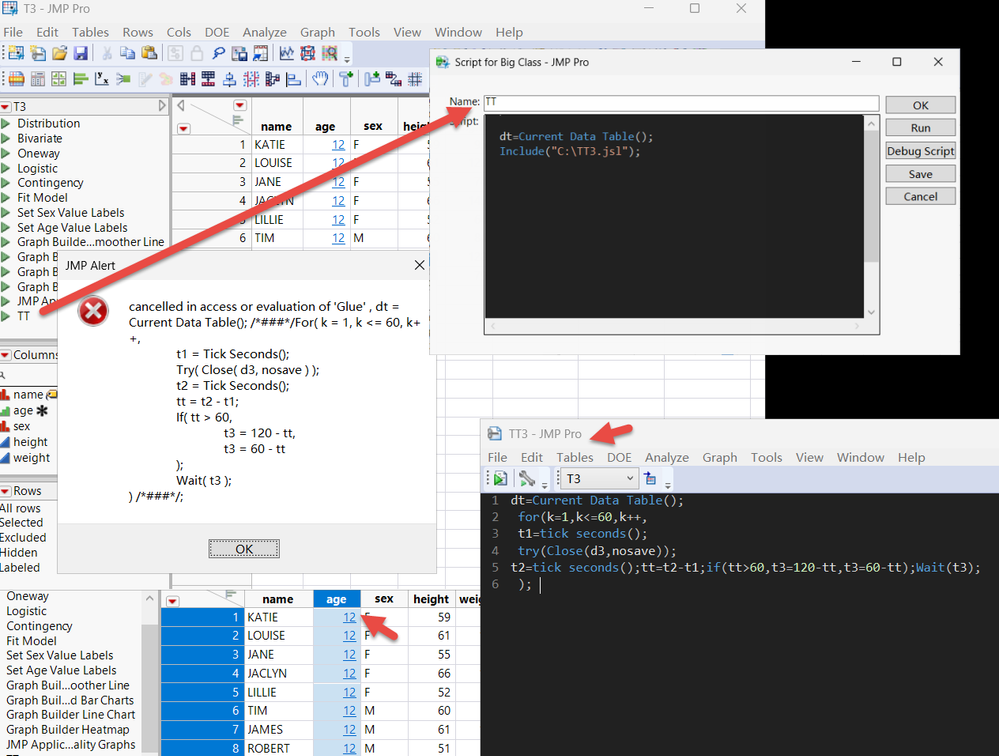Click the Fit Y by X icon

pos(101,79)
